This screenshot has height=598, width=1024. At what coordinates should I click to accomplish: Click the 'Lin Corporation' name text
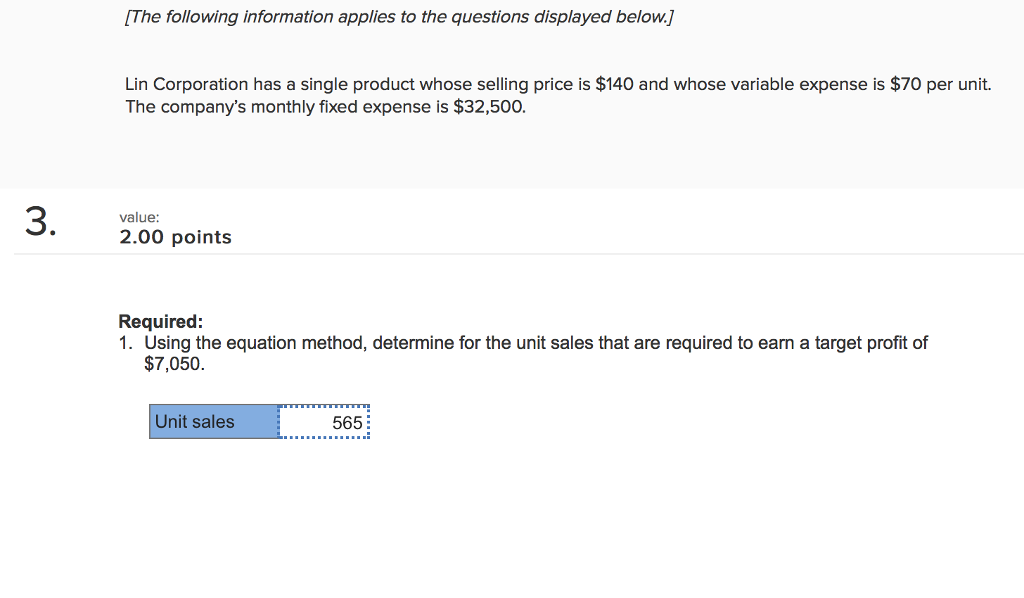point(182,84)
